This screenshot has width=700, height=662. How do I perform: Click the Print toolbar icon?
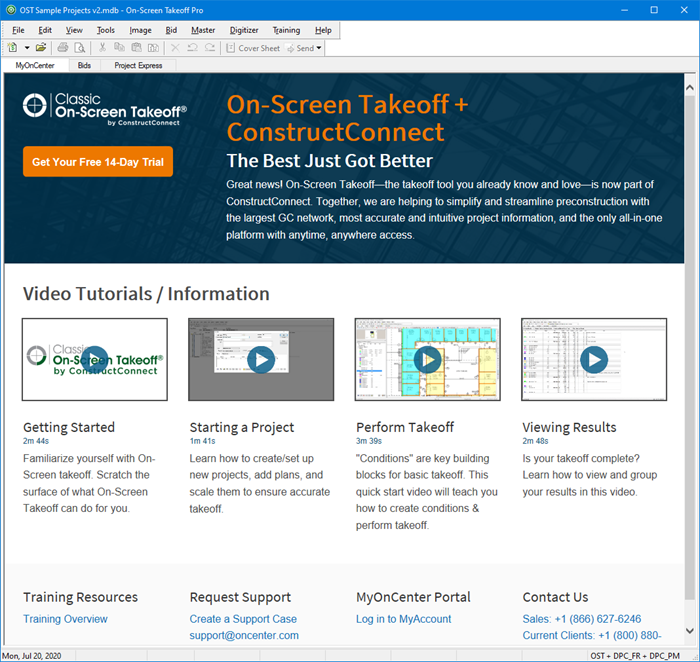point(63,47)
